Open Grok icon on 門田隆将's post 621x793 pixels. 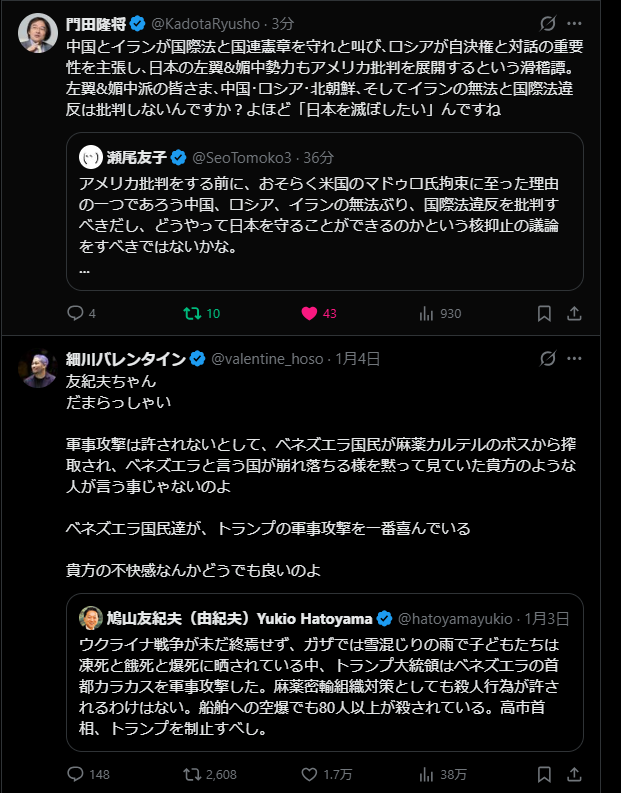[547, 22]
